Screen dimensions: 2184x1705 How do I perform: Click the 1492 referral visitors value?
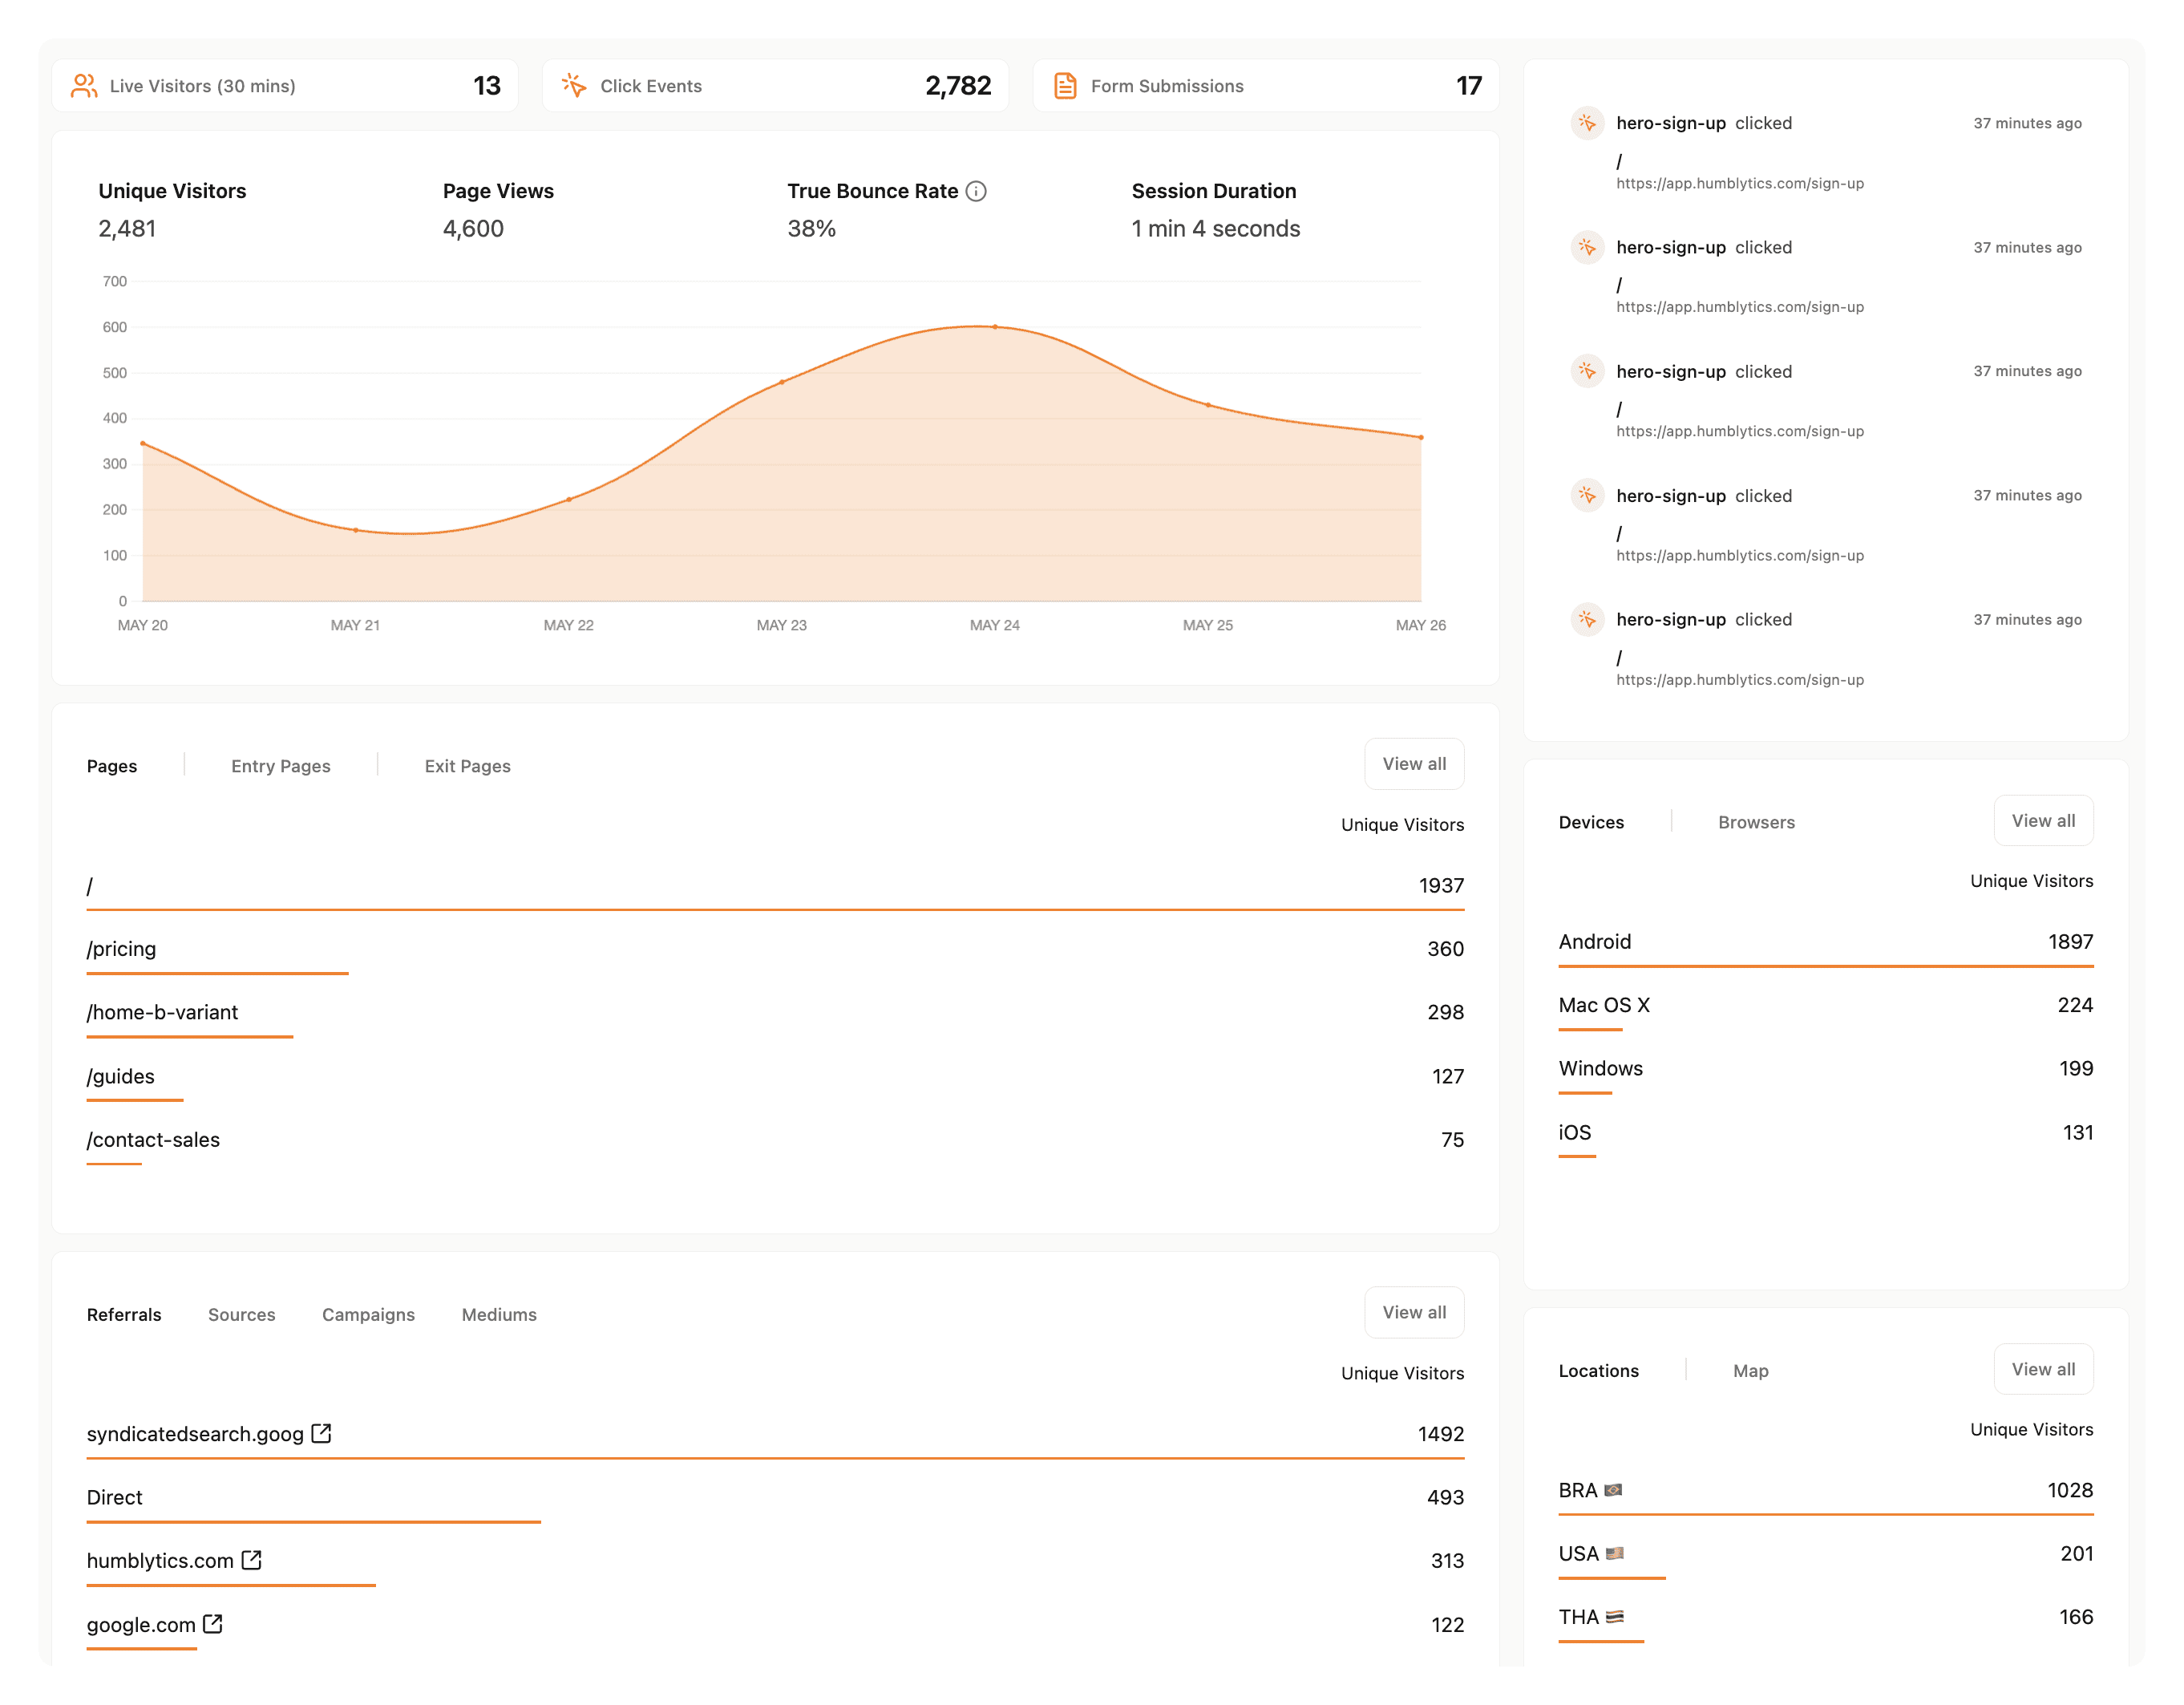pos(1440,1434)
